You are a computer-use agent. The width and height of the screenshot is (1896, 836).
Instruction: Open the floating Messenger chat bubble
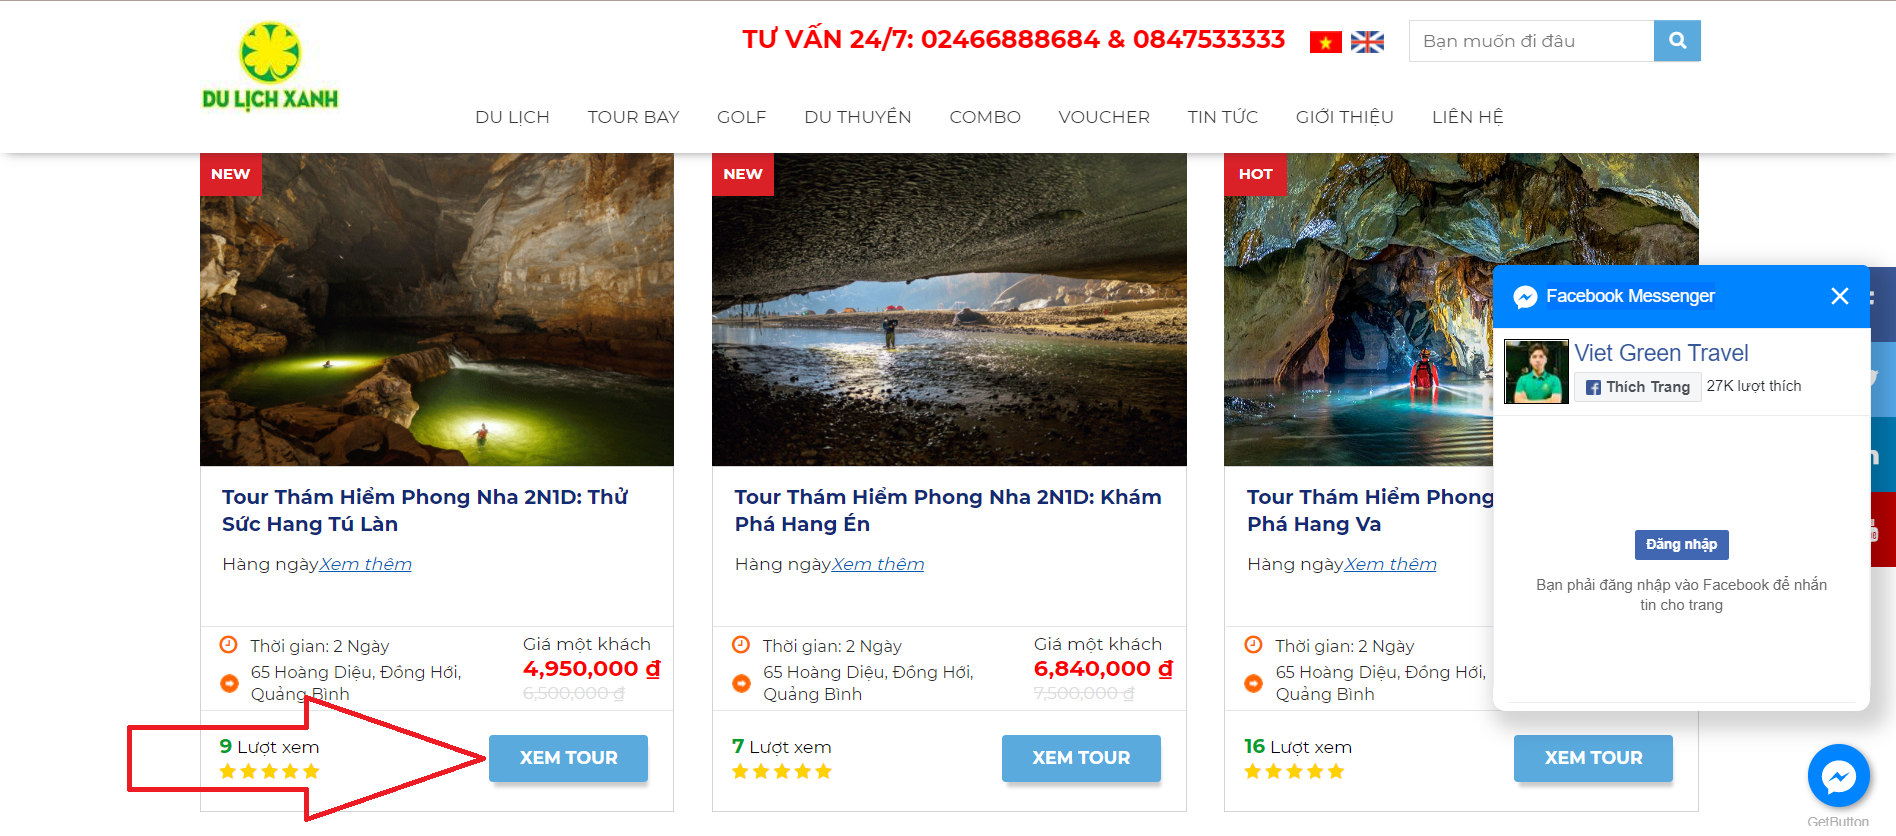1838,776
